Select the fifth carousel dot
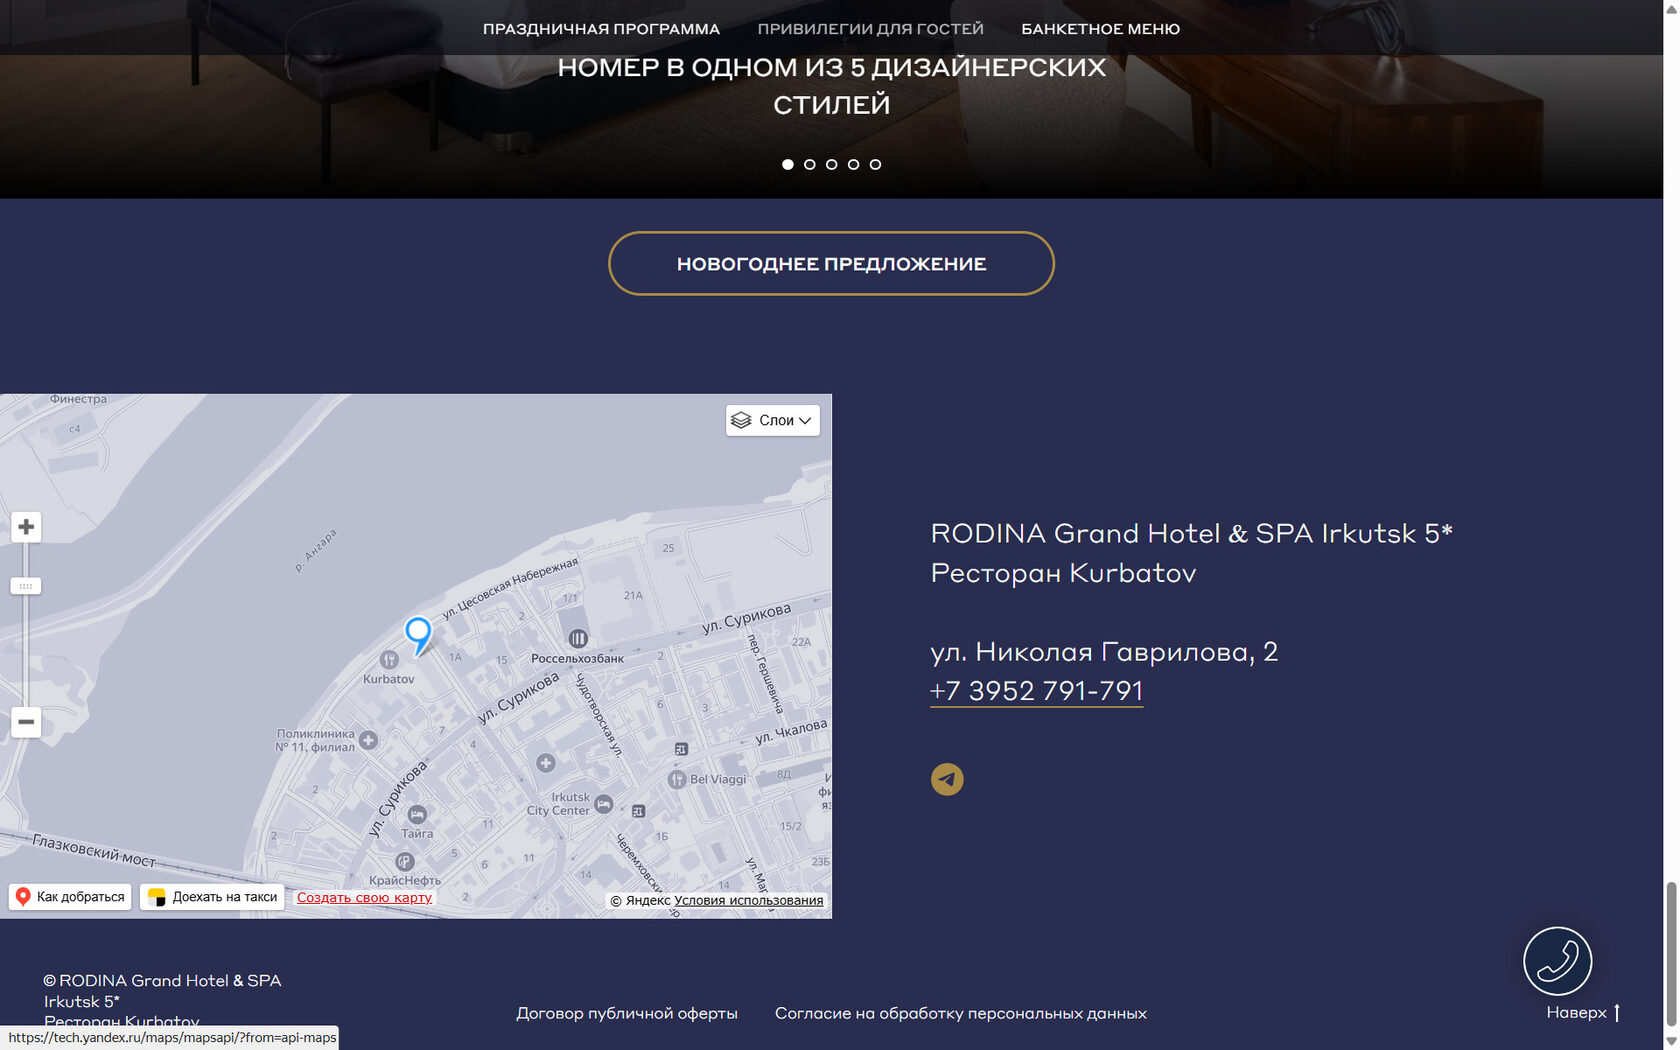This screenshot has height=1050, width=1680. click(x=875, y=164)
